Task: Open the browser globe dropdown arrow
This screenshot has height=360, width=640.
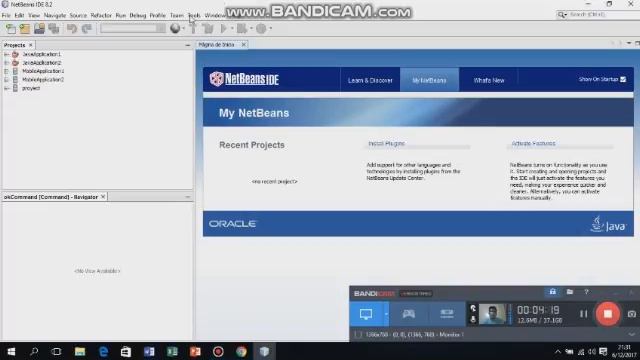Action: pyautogui.click(x=184, y=29)
